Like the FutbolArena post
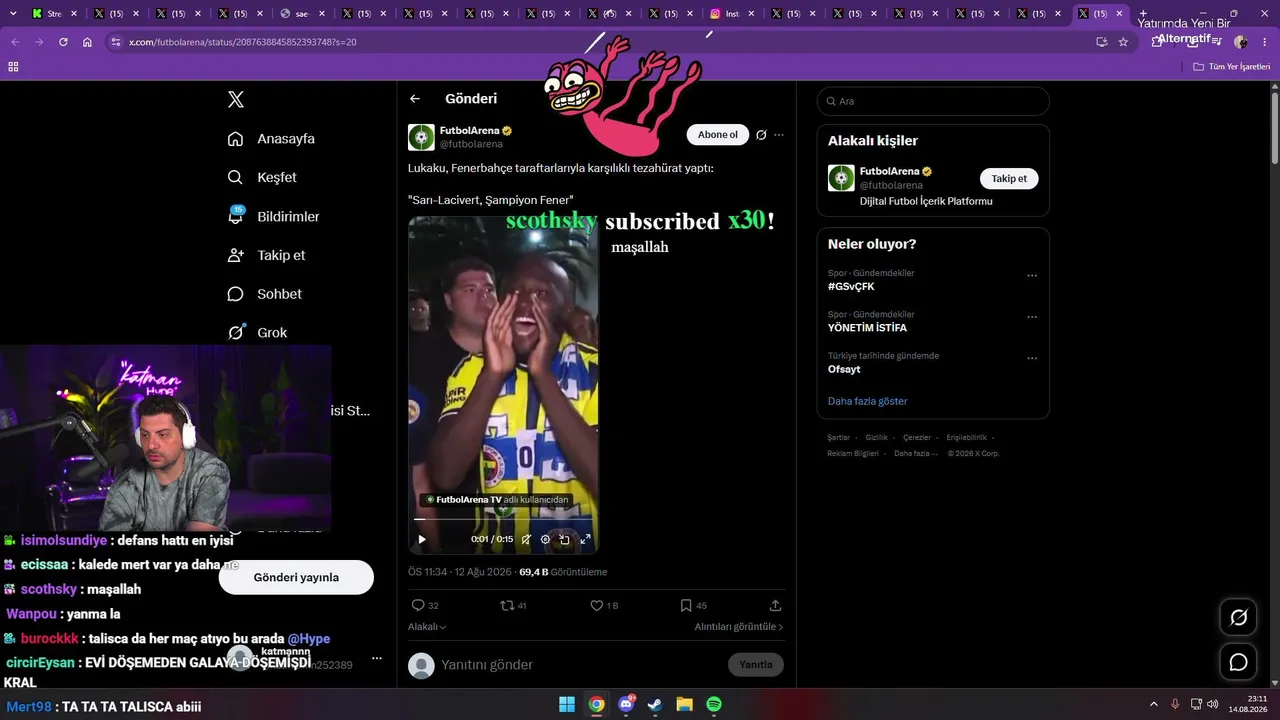Image resolution: width=1280 pixels, height=720 pixels. point(604,605)
